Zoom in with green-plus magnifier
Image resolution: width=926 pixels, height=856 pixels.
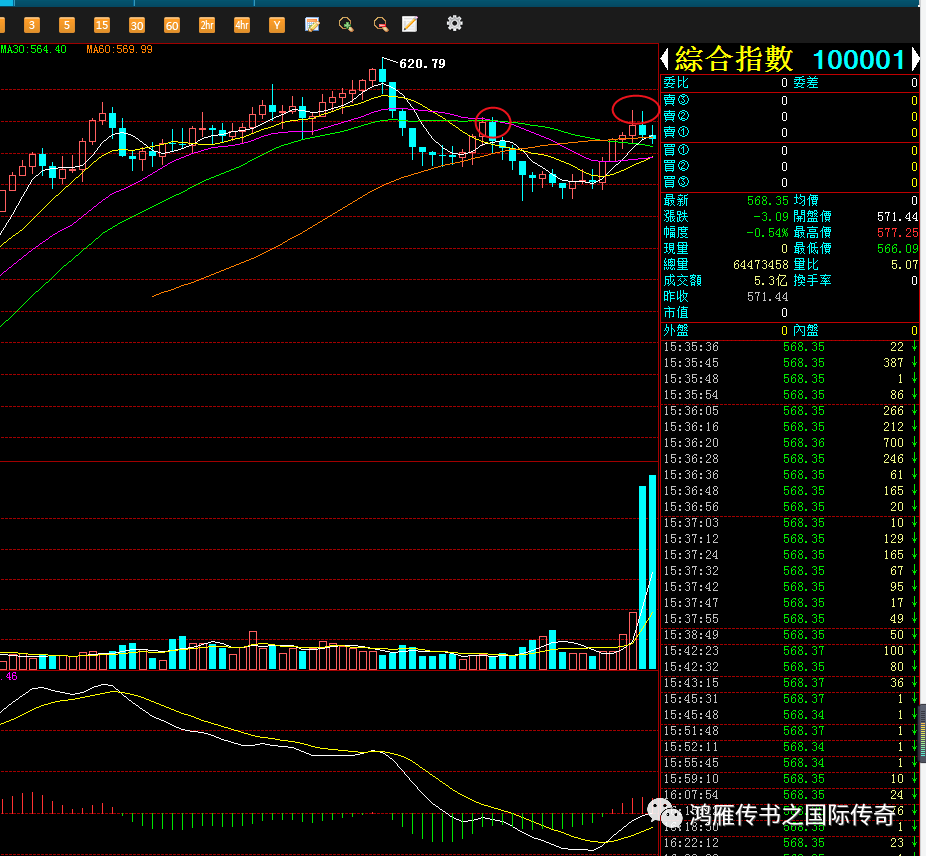pos(345,24)
